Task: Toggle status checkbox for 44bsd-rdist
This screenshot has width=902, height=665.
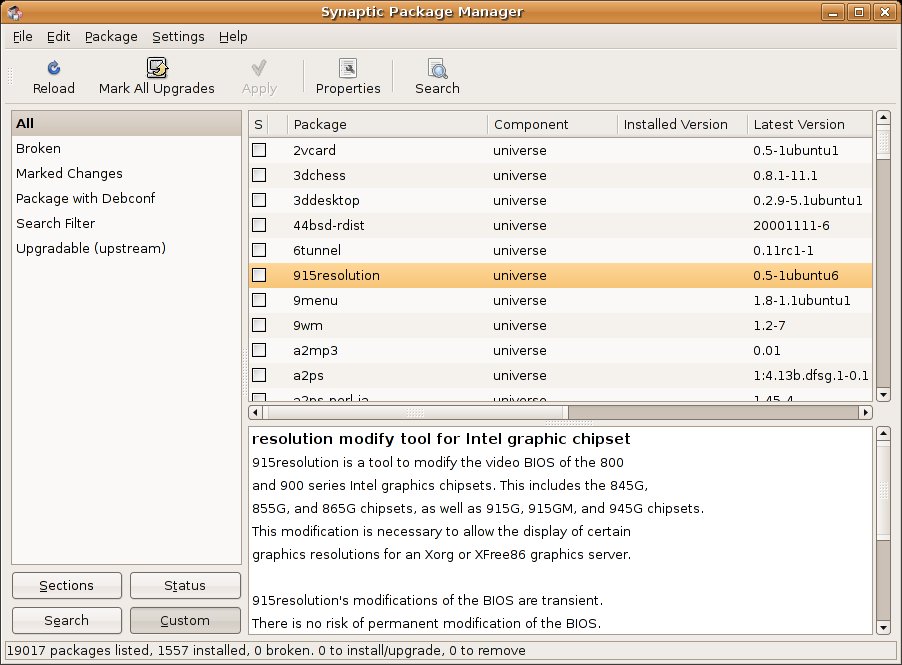Action: coord(259,225)
